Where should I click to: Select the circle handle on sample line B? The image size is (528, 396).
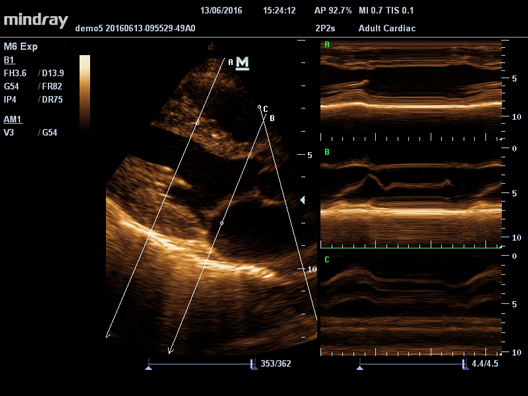click(x=222, y=223)
